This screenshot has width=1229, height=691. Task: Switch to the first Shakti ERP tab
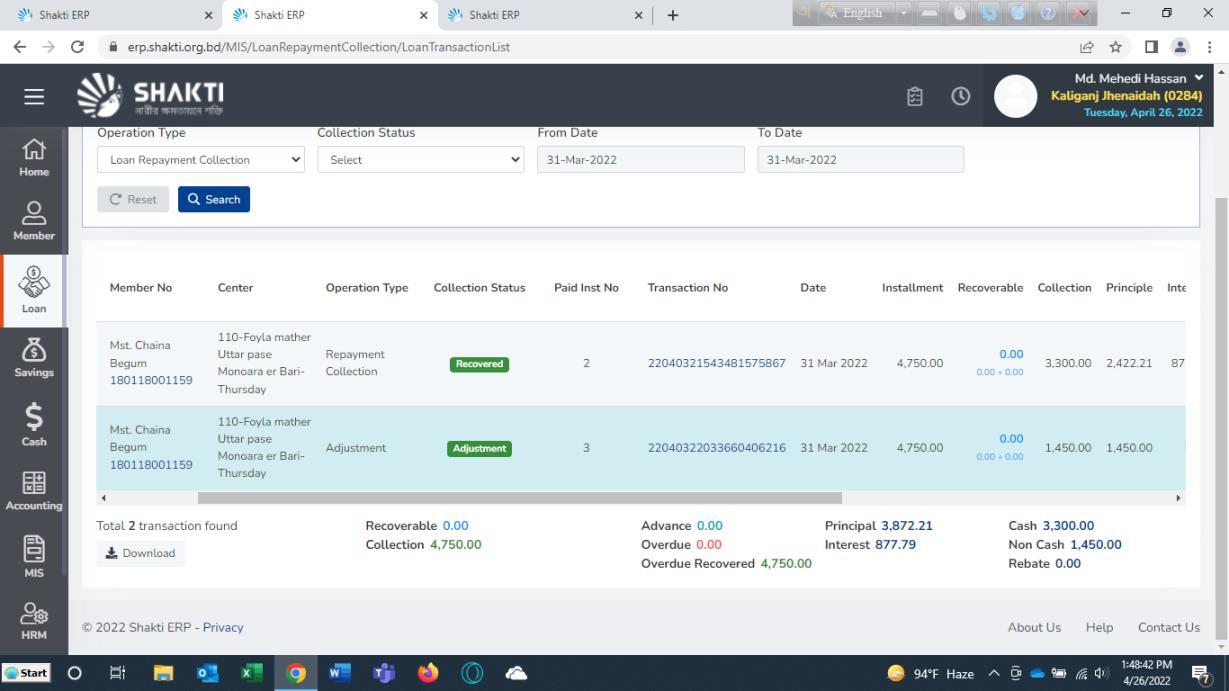[x=110, y=15]
